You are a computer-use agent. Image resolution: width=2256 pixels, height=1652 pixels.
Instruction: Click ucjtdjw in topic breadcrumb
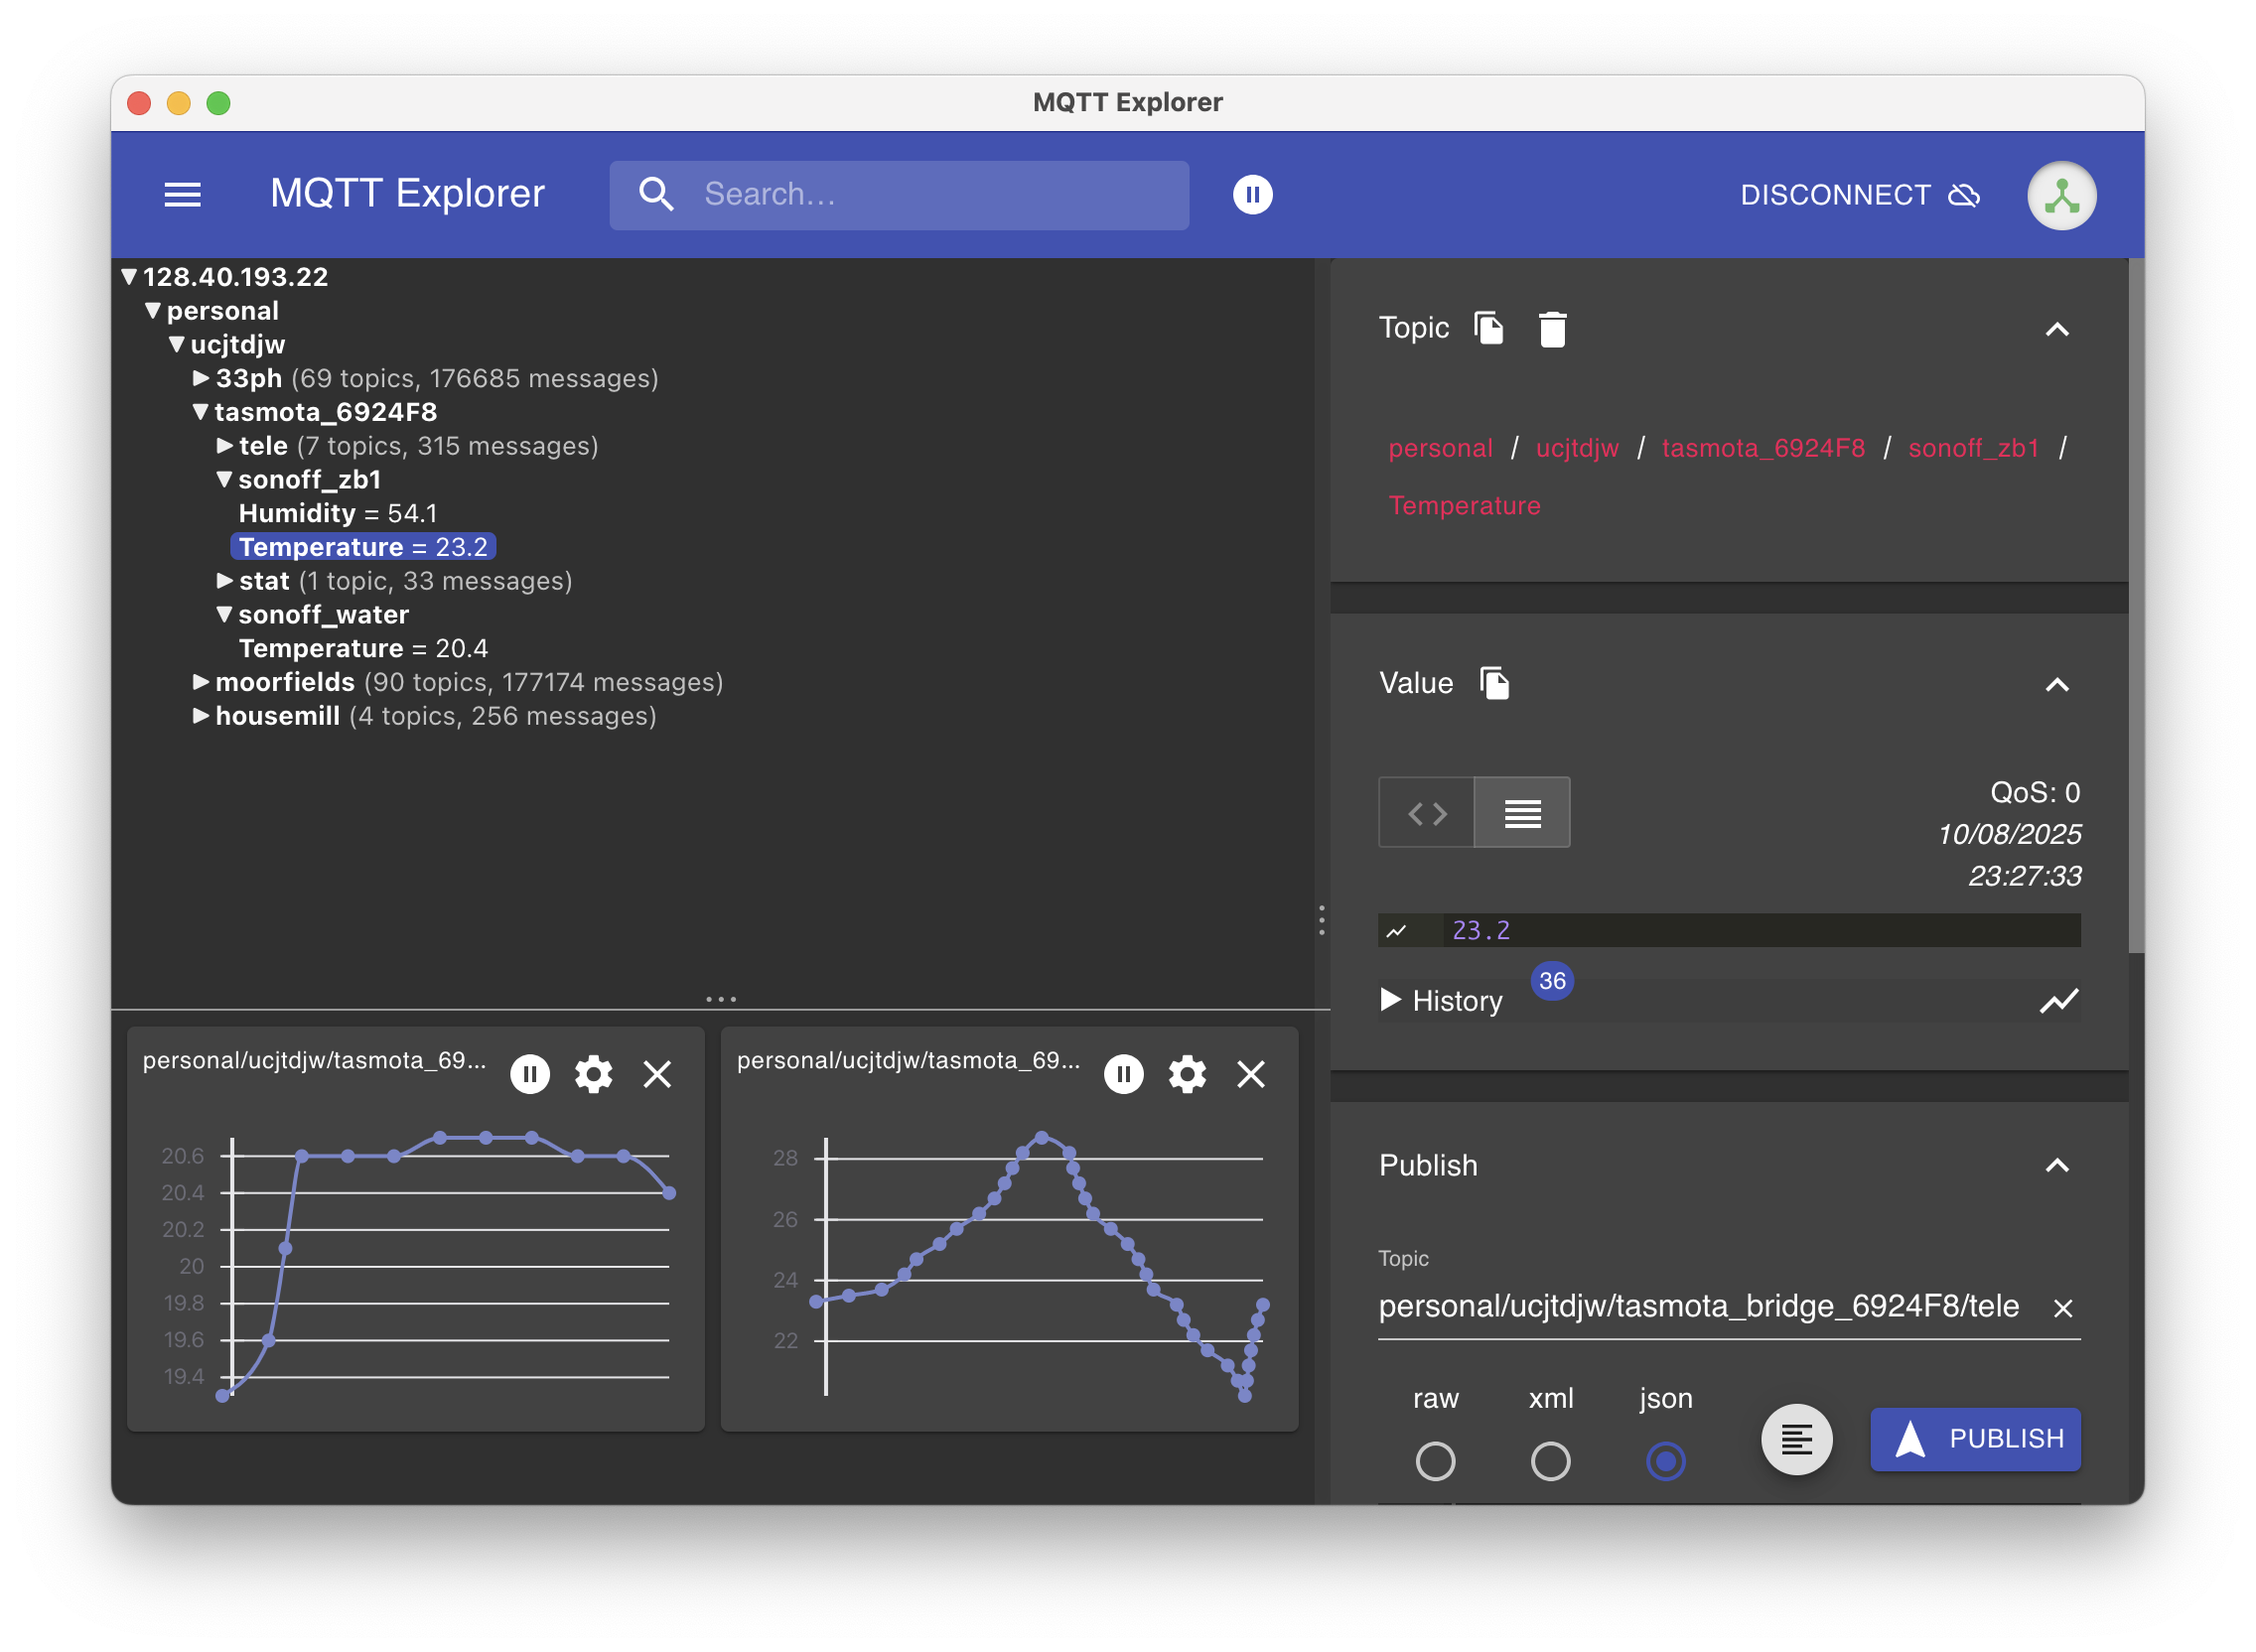(1576, 448)
